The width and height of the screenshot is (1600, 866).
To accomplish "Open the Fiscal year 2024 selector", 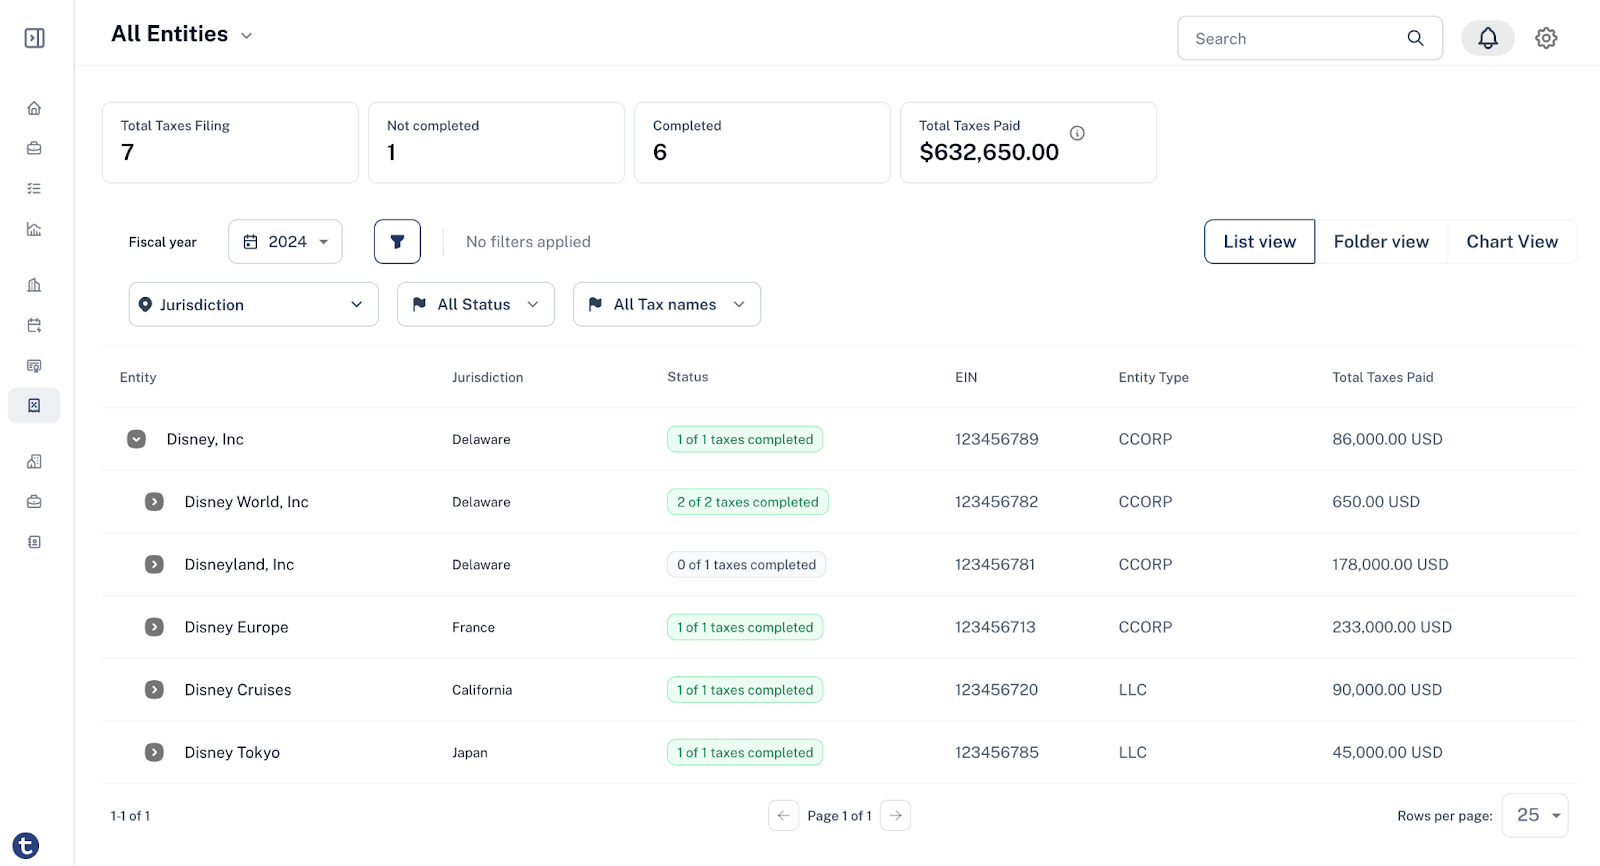I will [285, 242].
